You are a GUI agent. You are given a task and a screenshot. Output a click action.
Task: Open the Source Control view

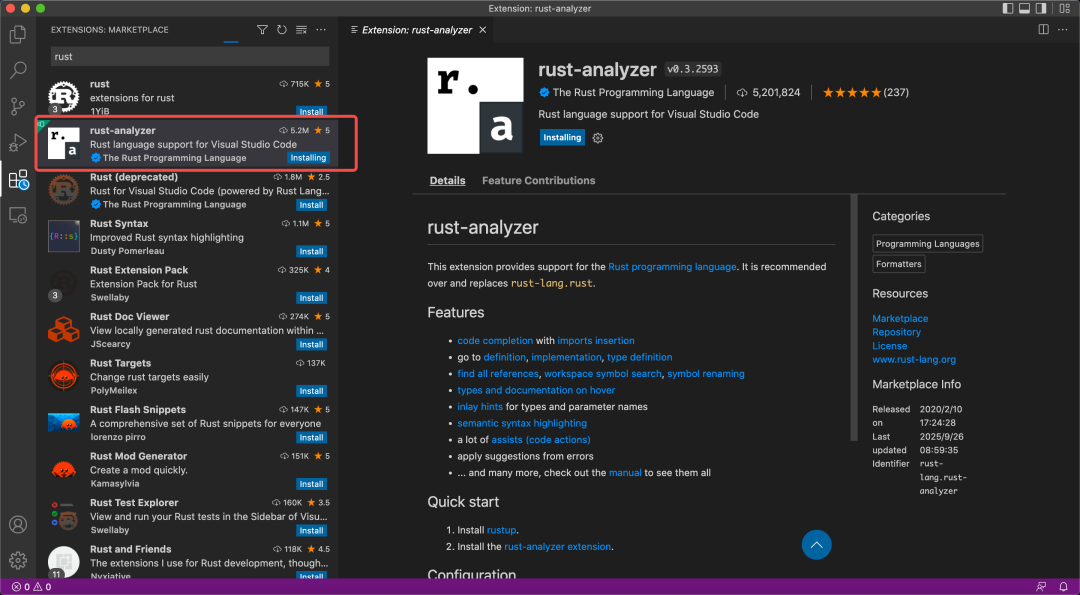pos(18,106)
